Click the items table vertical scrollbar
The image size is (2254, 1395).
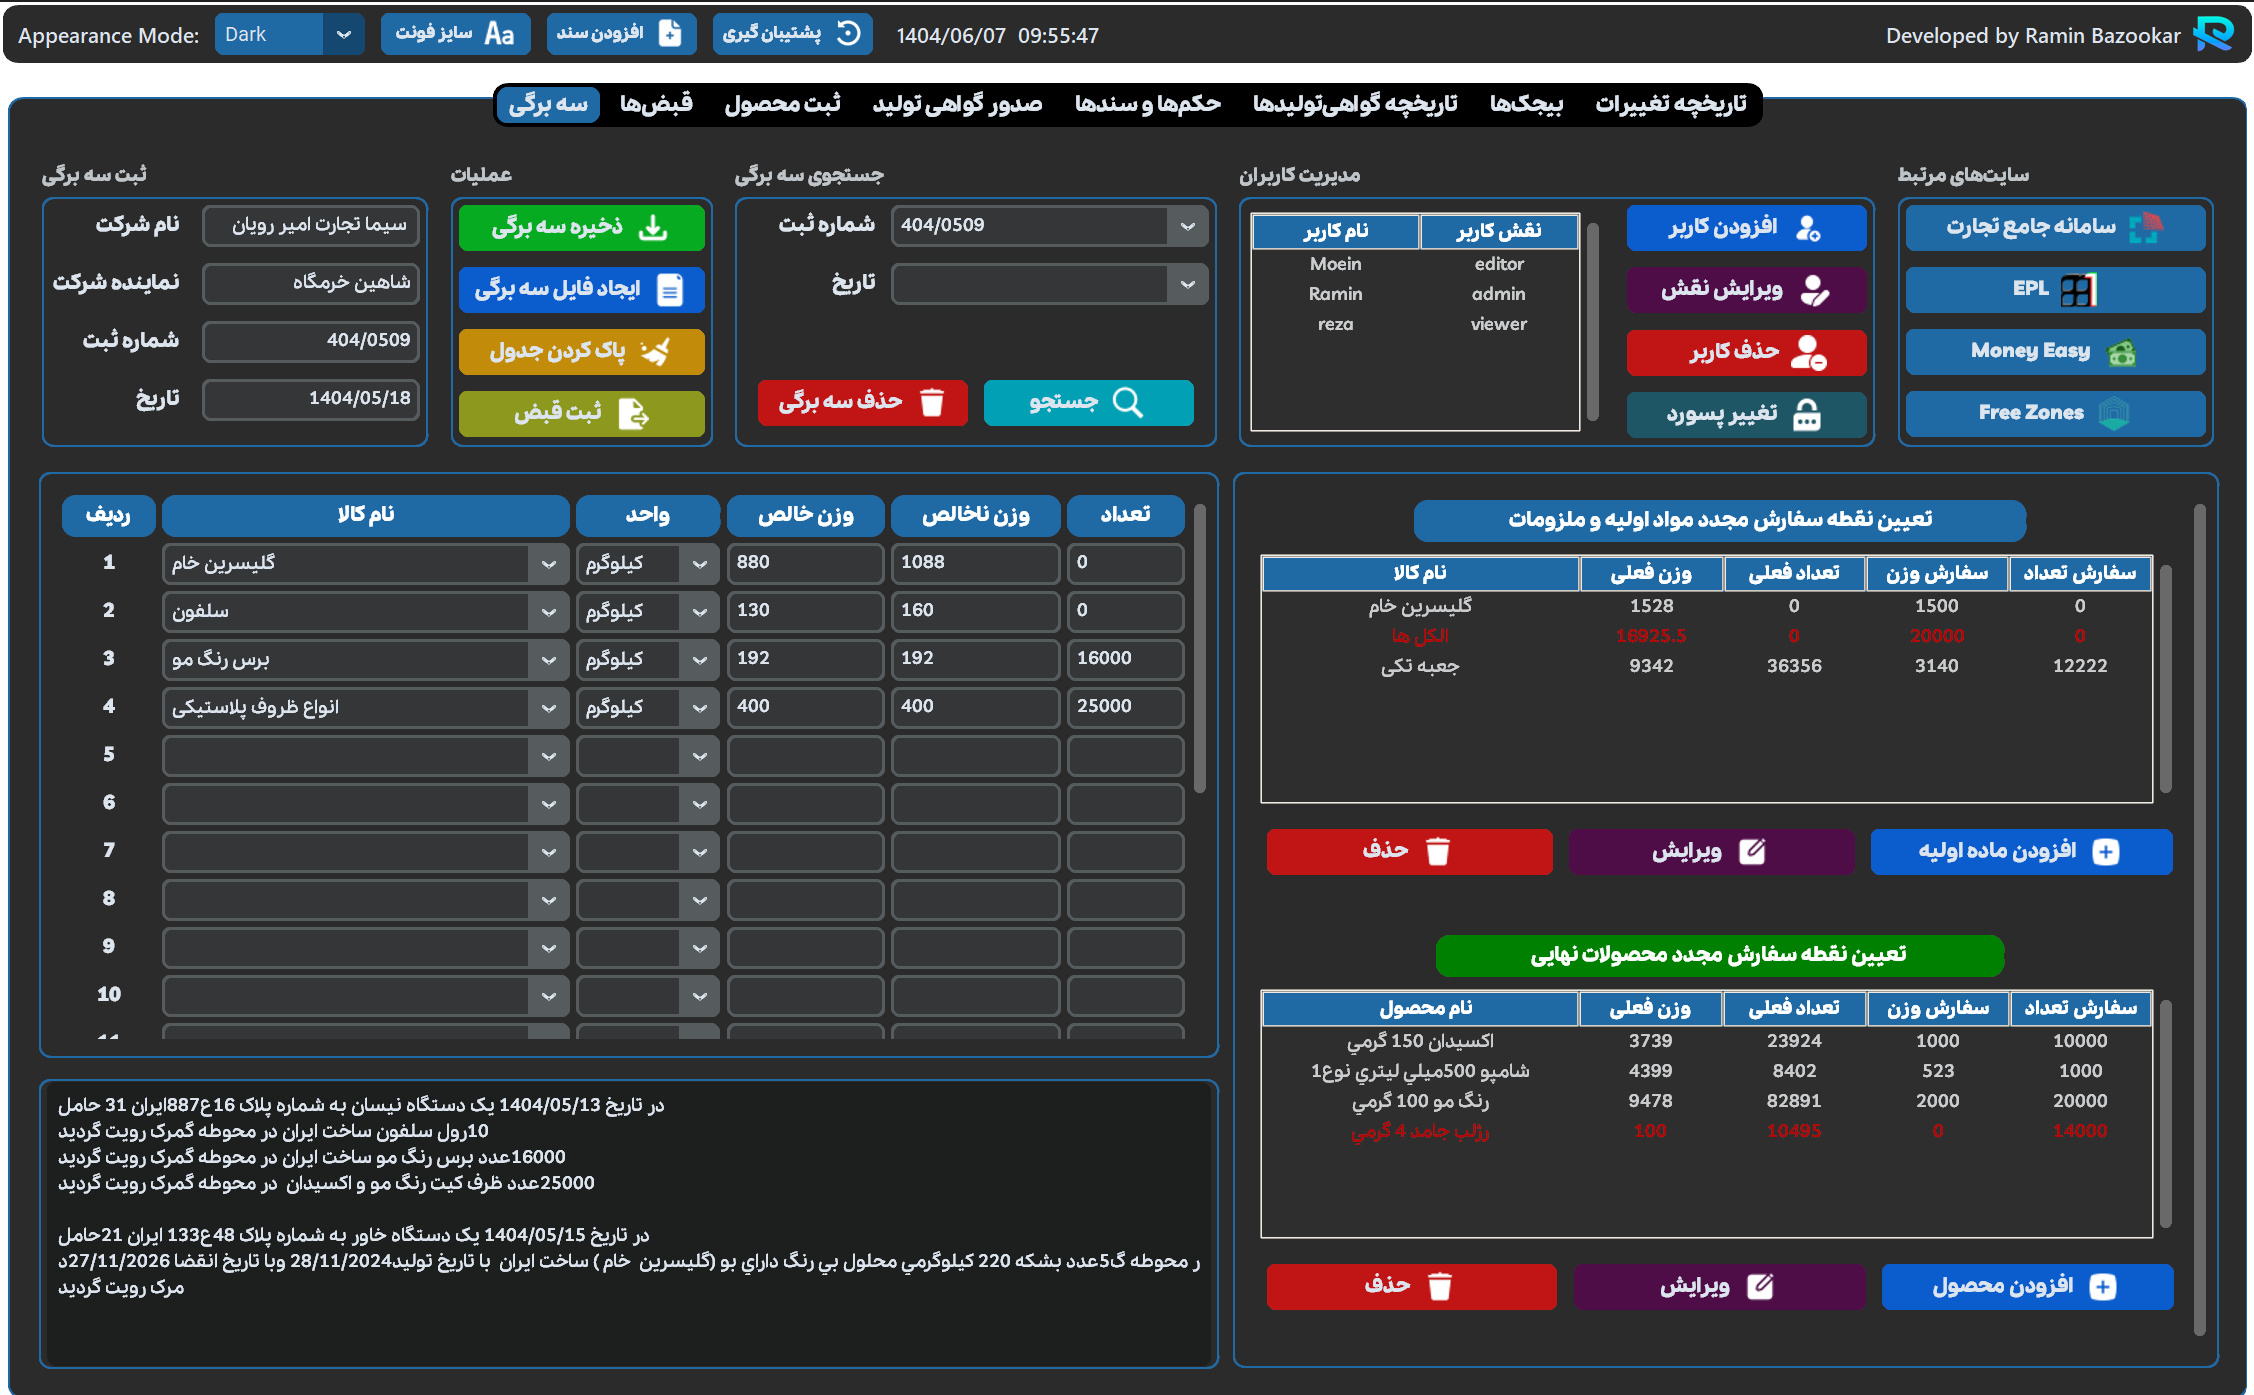pos(1199,650)
